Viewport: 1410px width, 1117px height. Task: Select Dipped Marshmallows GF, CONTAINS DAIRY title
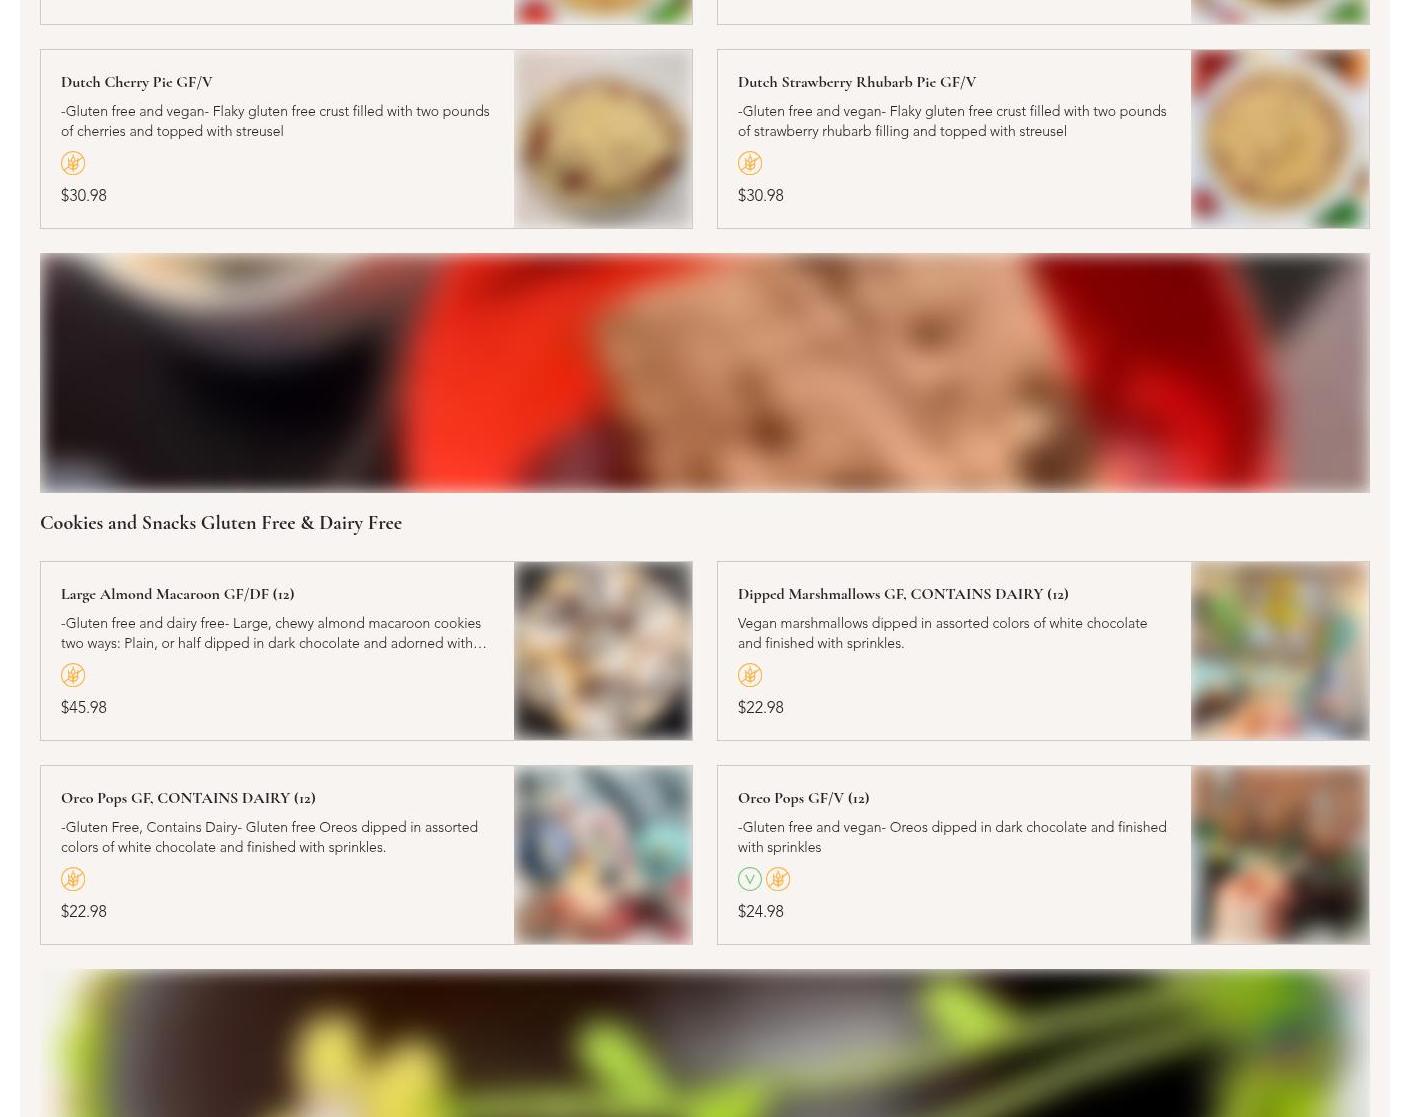(903, 594)
